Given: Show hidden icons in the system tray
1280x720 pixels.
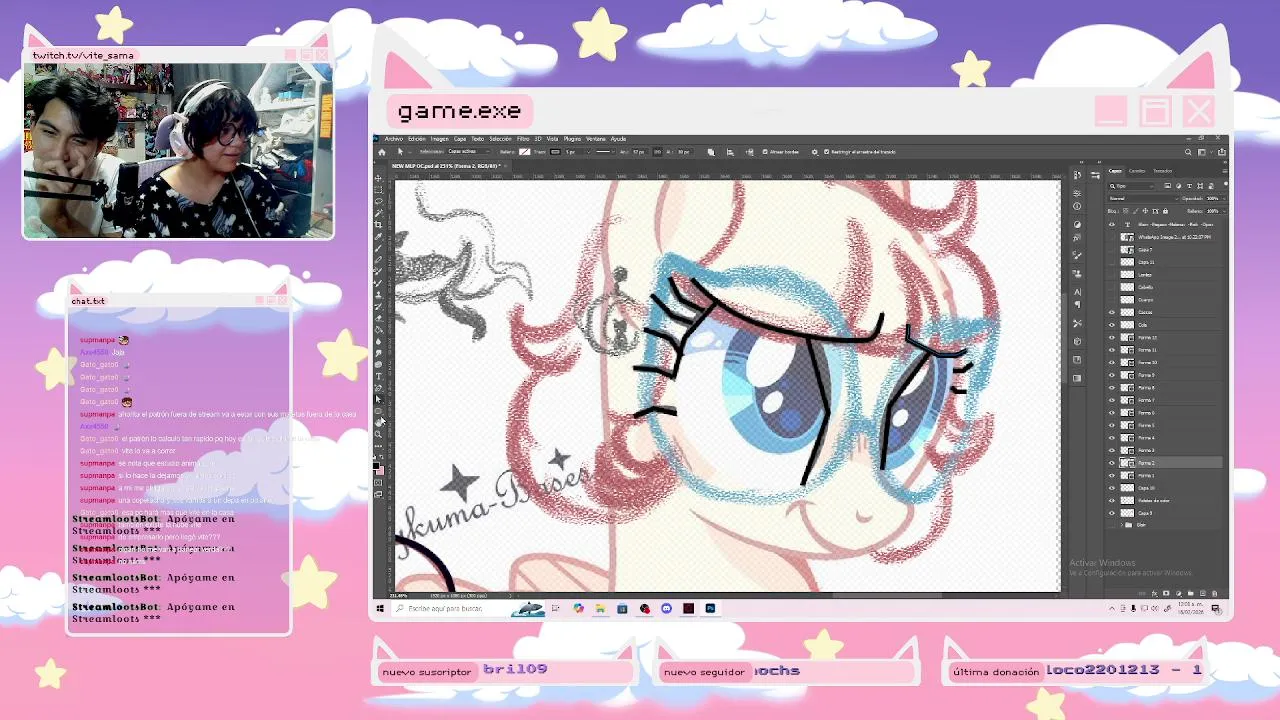Looking at the screenshot, I should coord(1112,608).
